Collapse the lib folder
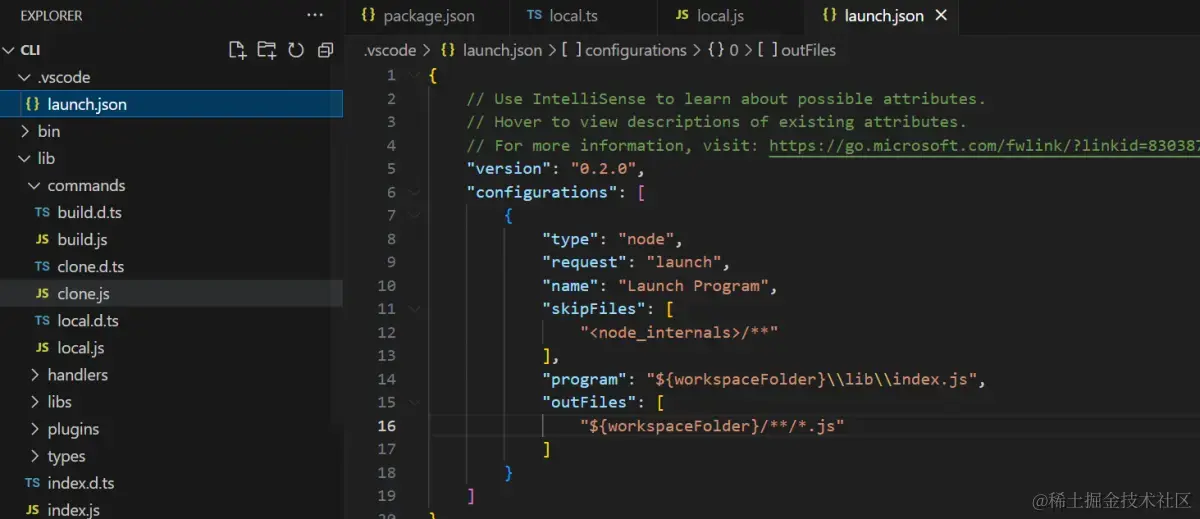The image size is (1200, 519). [x=24, y=158]
